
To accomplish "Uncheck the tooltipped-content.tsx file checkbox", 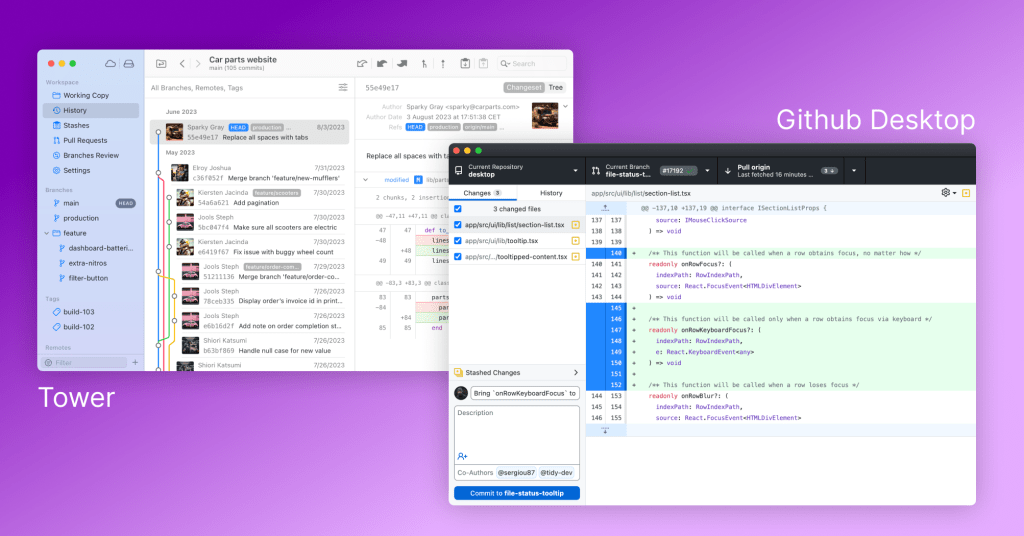I will click(x=458, y=257).
